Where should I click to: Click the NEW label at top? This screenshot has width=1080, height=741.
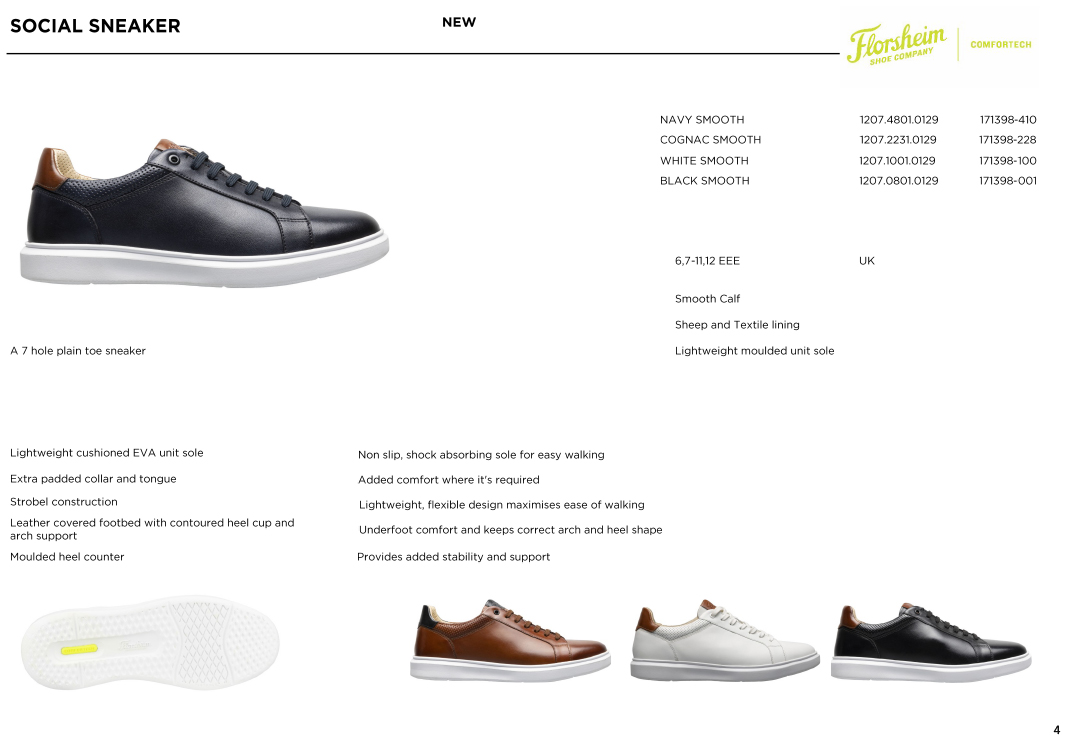[x=459, y=22]
